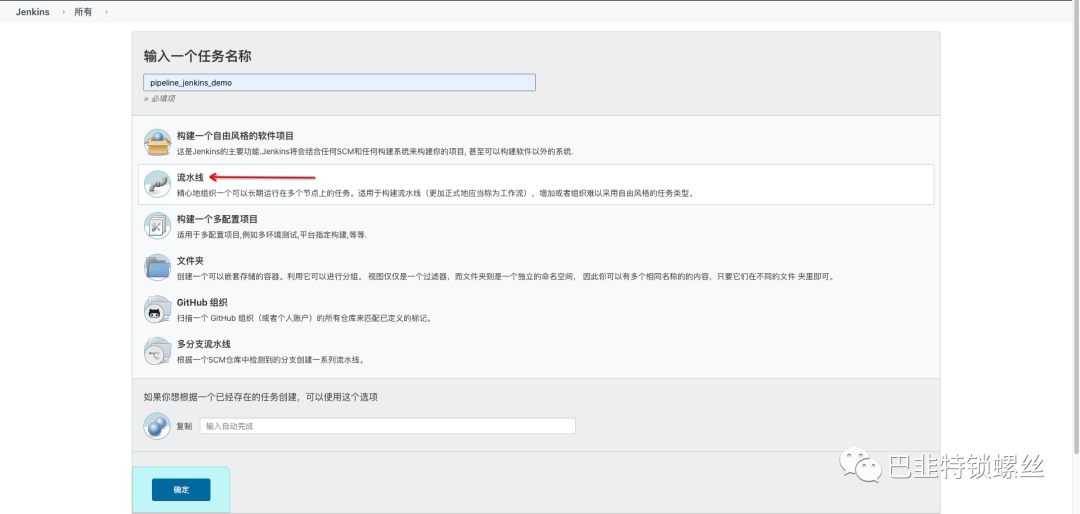Open the Jenkins breadcrumb link

(x=32, y=12)
